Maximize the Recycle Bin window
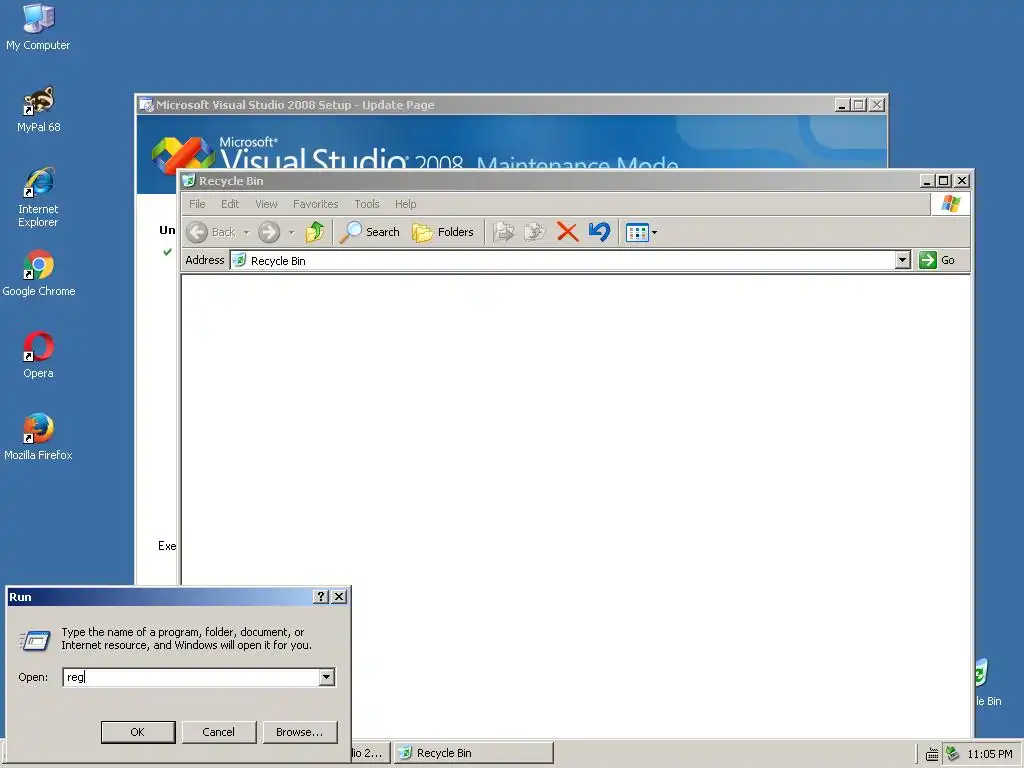 pyautogui.click(x=944, y=180)
